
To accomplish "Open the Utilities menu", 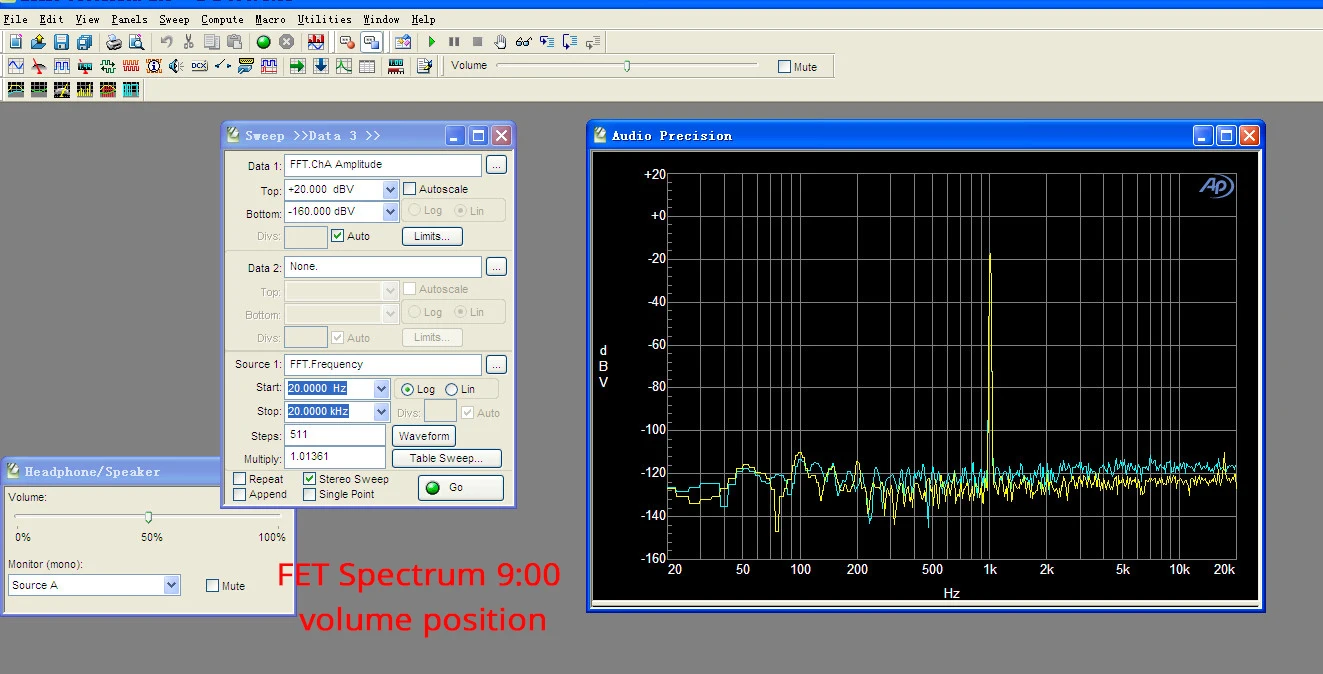I will coord(325,19).
